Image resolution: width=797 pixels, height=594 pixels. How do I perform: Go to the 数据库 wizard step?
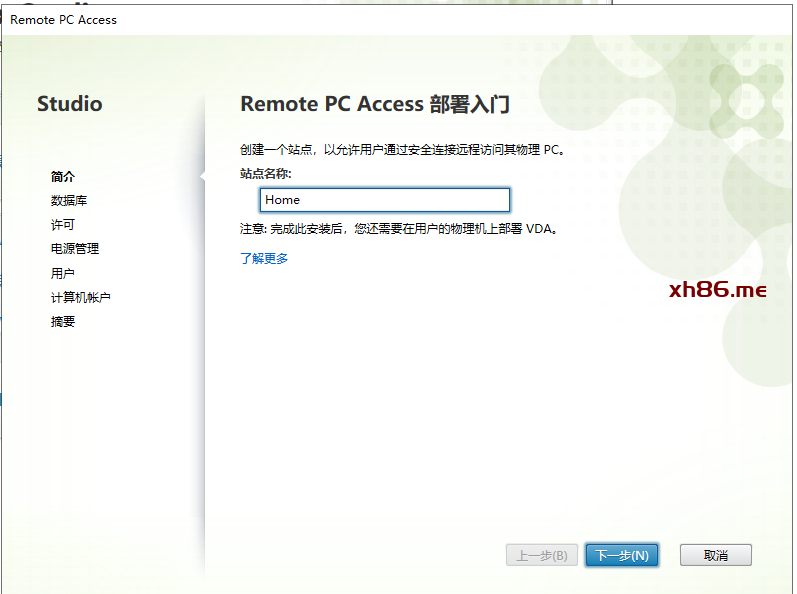(x=69, y=200)
